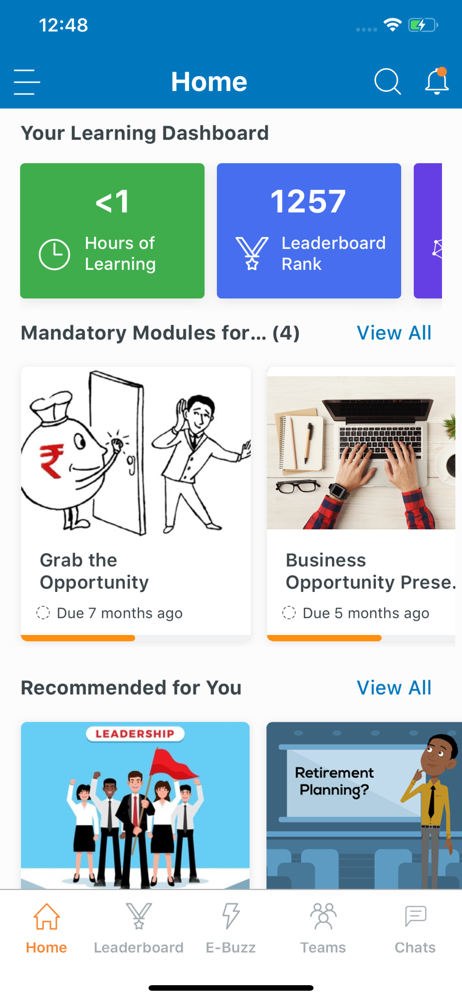Open the Leadership recommended course thumbnail
The height and width of the screenshot is (1000, 462).
135,805
